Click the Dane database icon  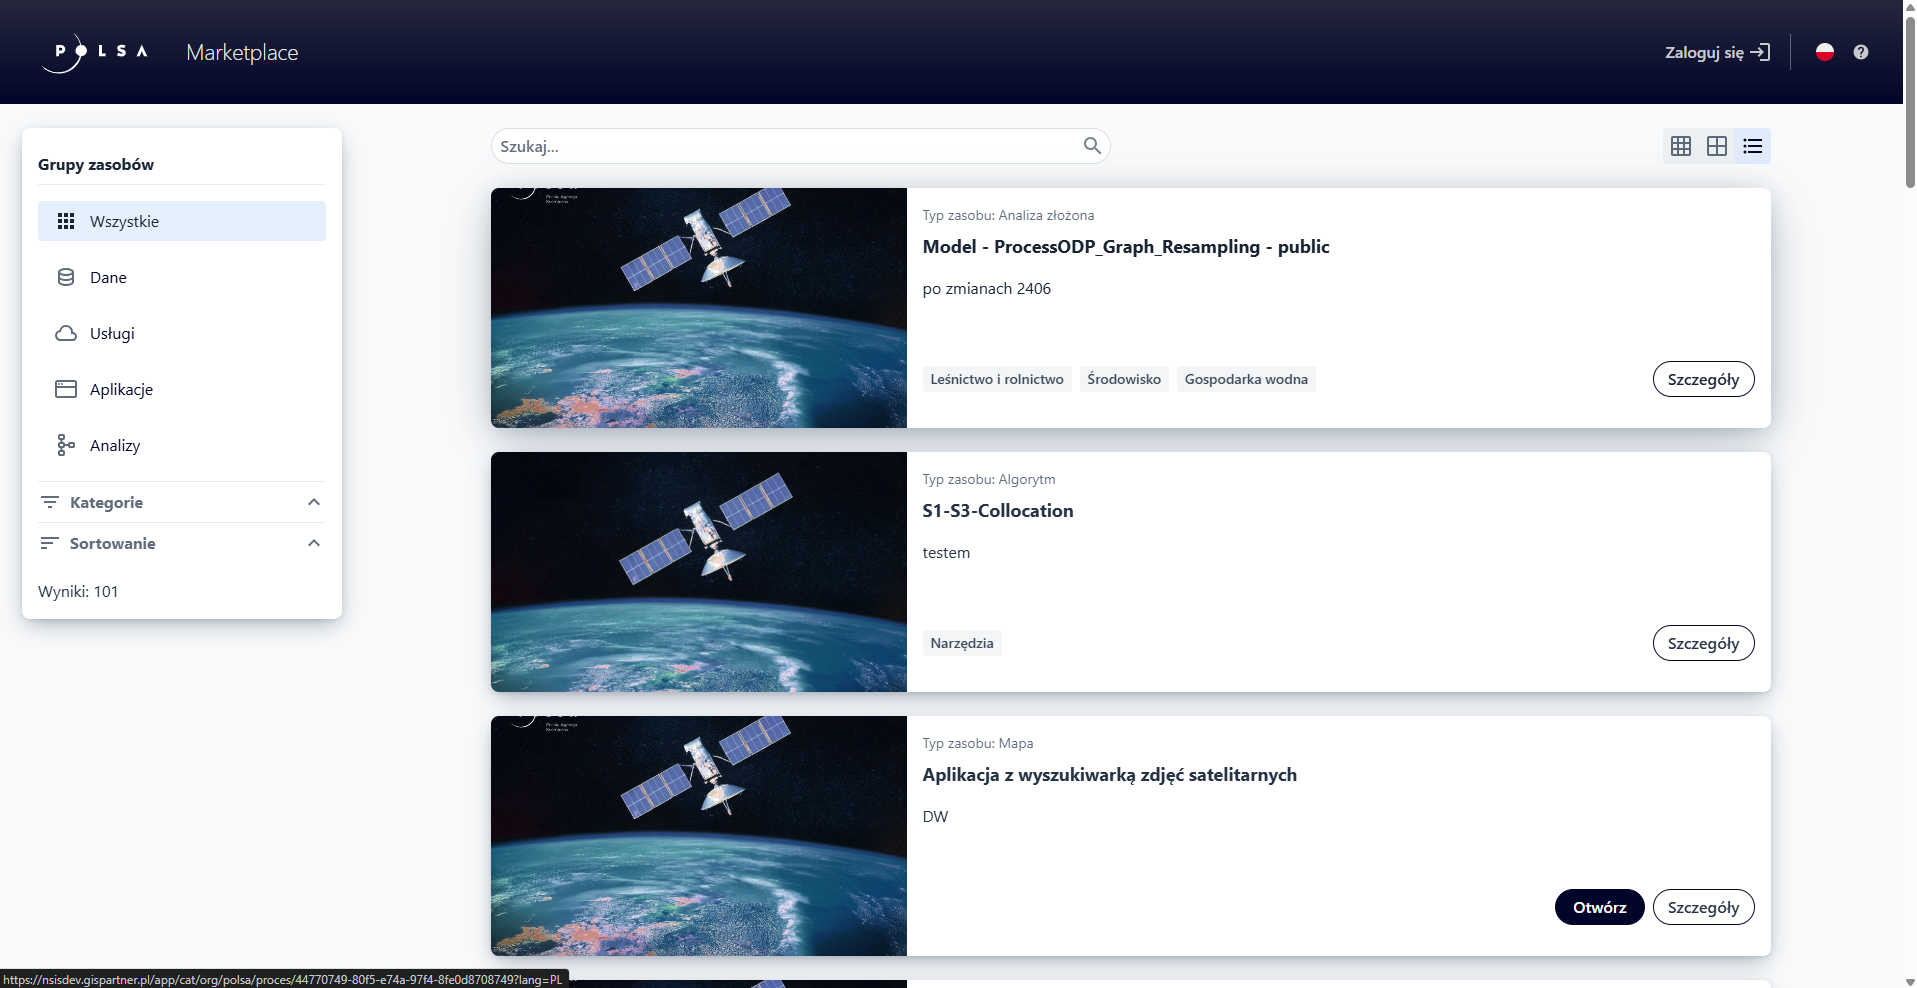point(66,277)
